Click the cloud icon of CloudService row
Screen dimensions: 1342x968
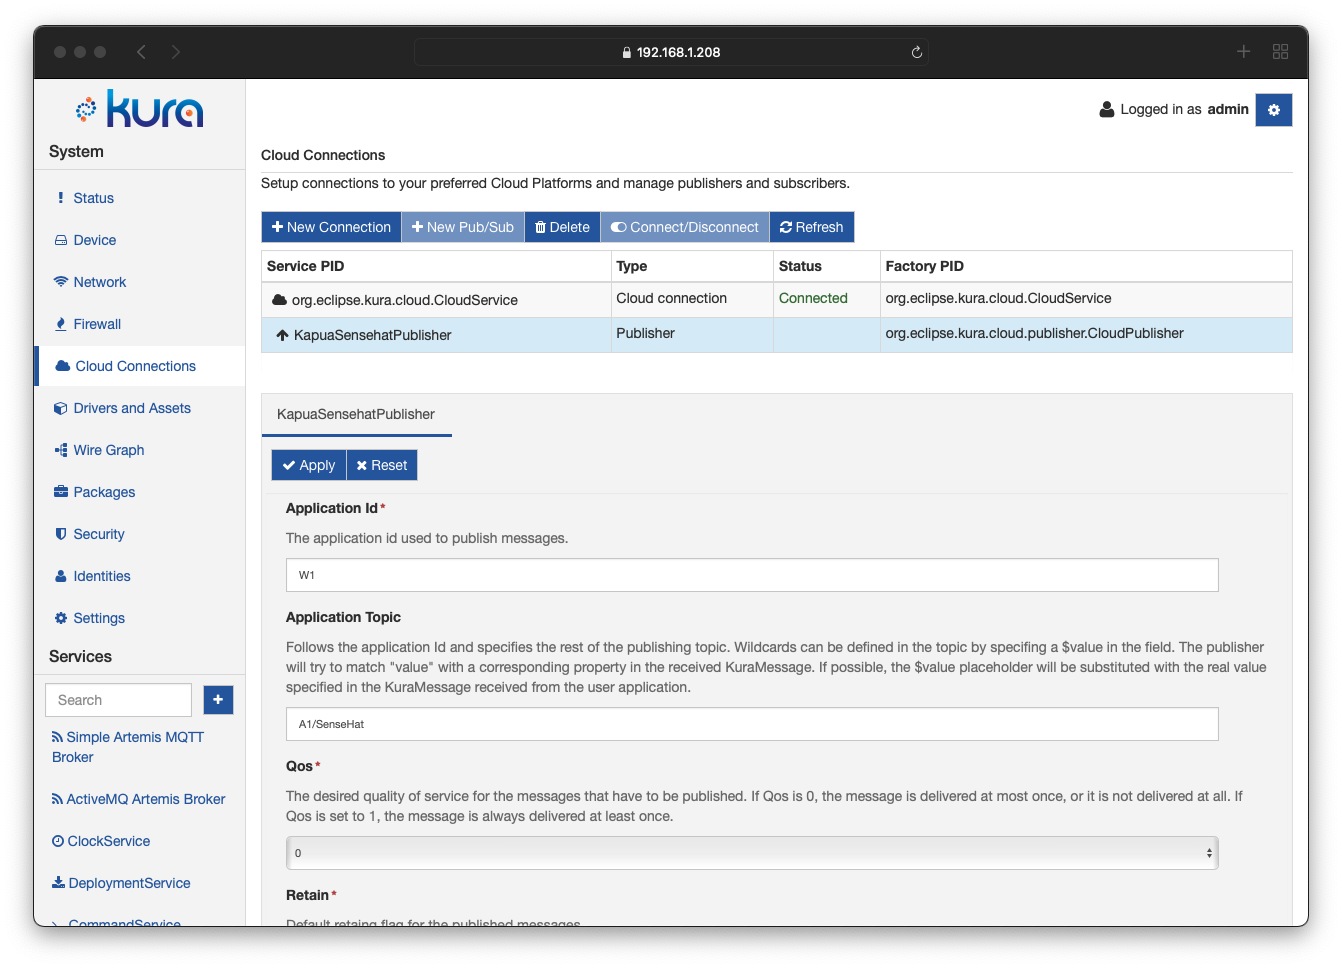[x=280, y=300]
